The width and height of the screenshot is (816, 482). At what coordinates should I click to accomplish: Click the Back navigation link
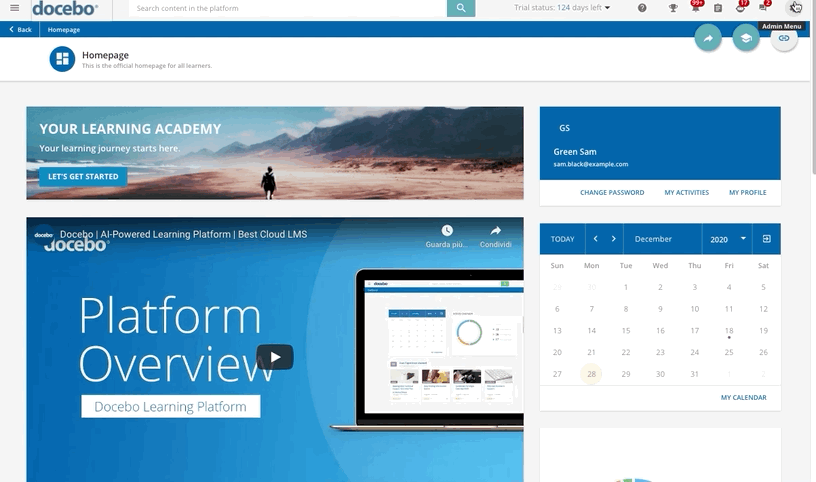tap(20, 30)
